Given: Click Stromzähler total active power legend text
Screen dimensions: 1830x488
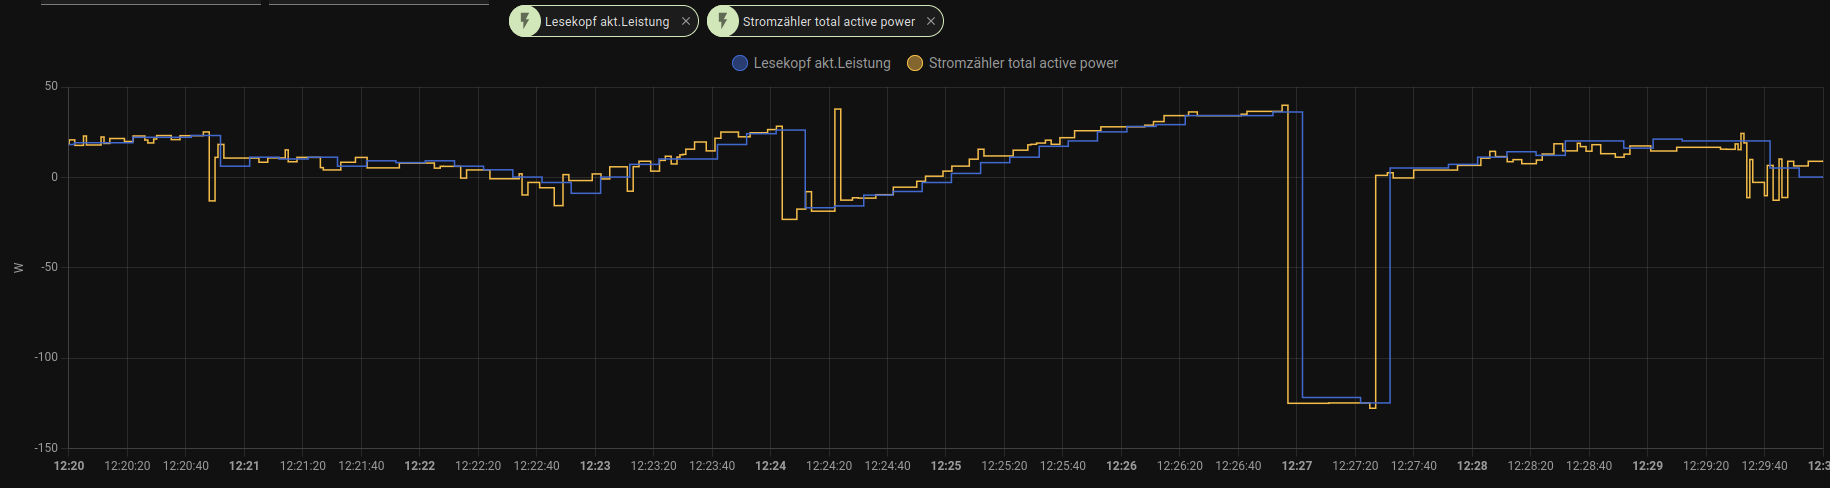Looking at the screenshot, I should (1023, 63).
